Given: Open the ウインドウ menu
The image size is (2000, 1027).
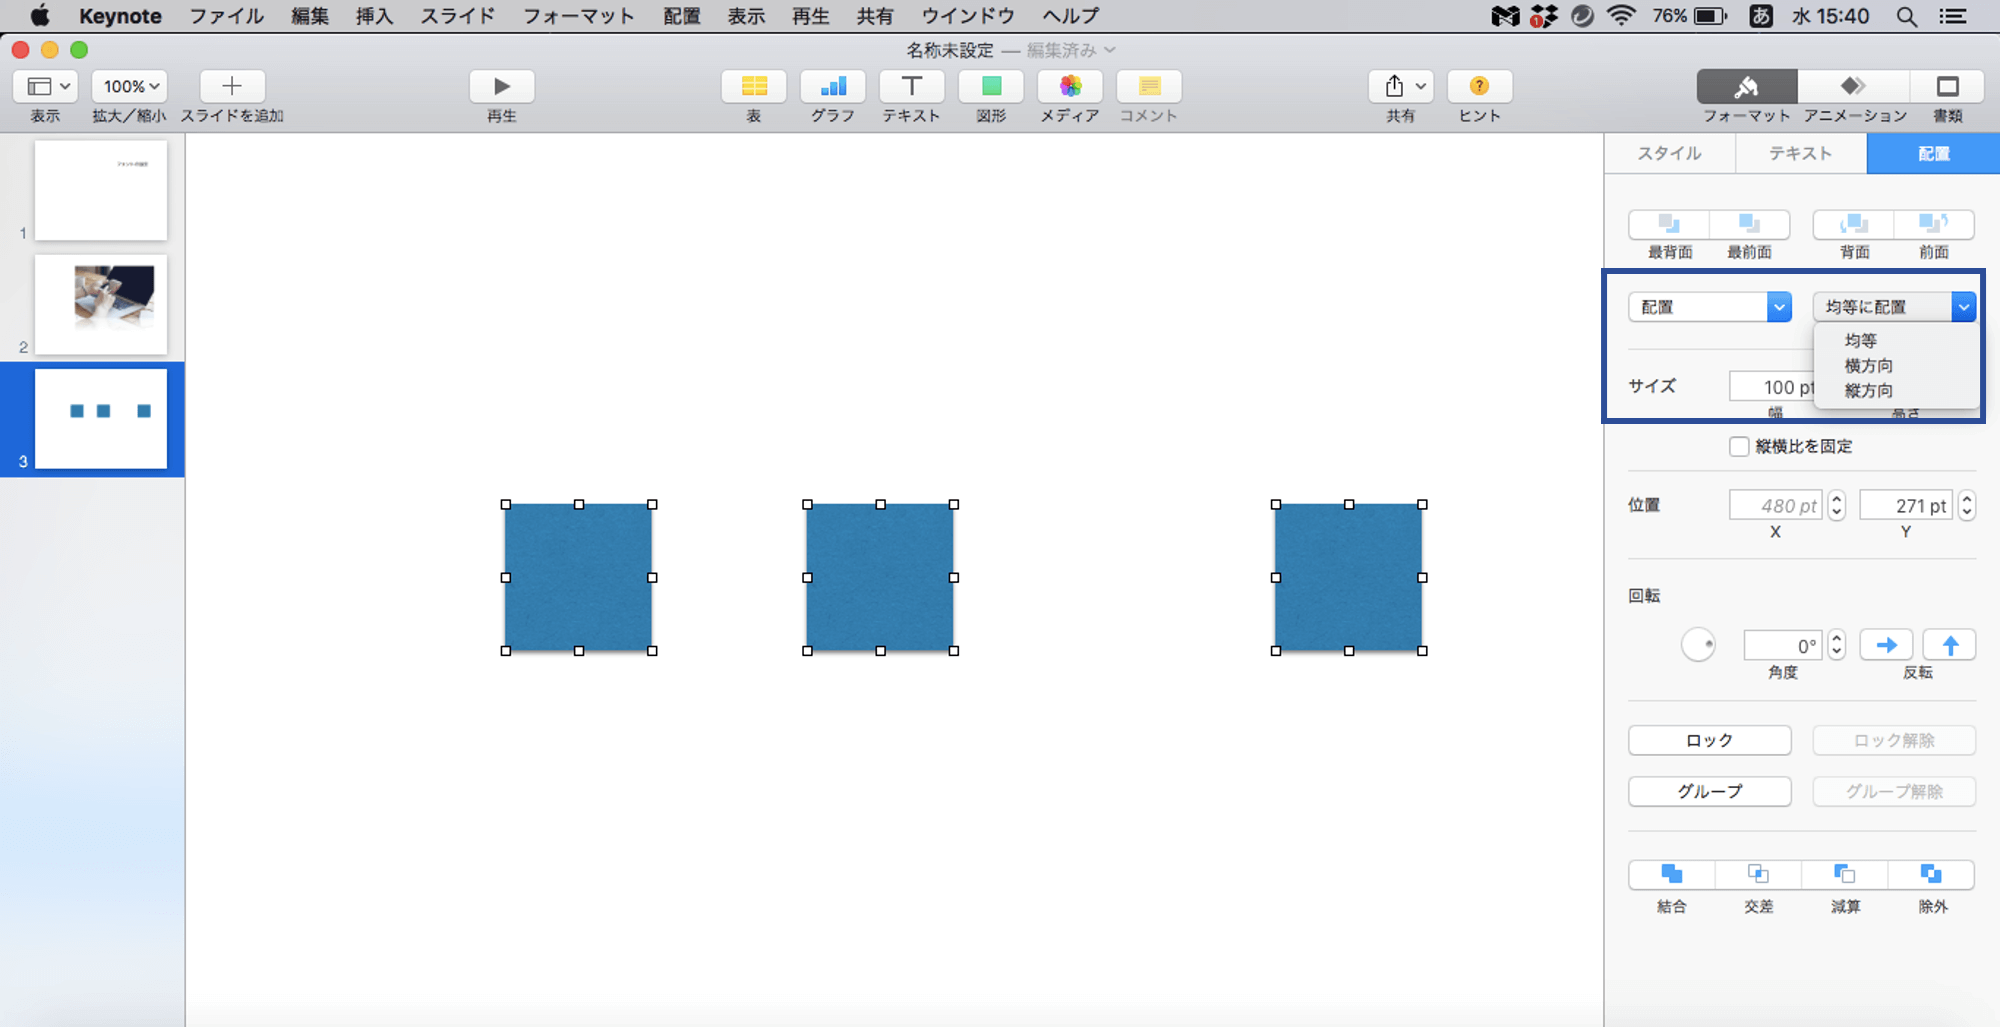Looking at the screenshot, I should [968, 16].
